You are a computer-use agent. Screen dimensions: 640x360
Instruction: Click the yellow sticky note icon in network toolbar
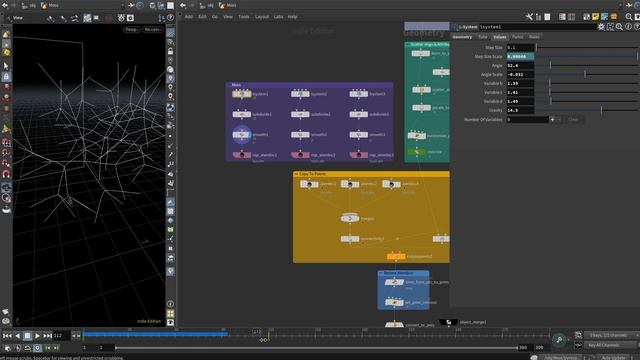pyautogui.click(x=596, y=17)
